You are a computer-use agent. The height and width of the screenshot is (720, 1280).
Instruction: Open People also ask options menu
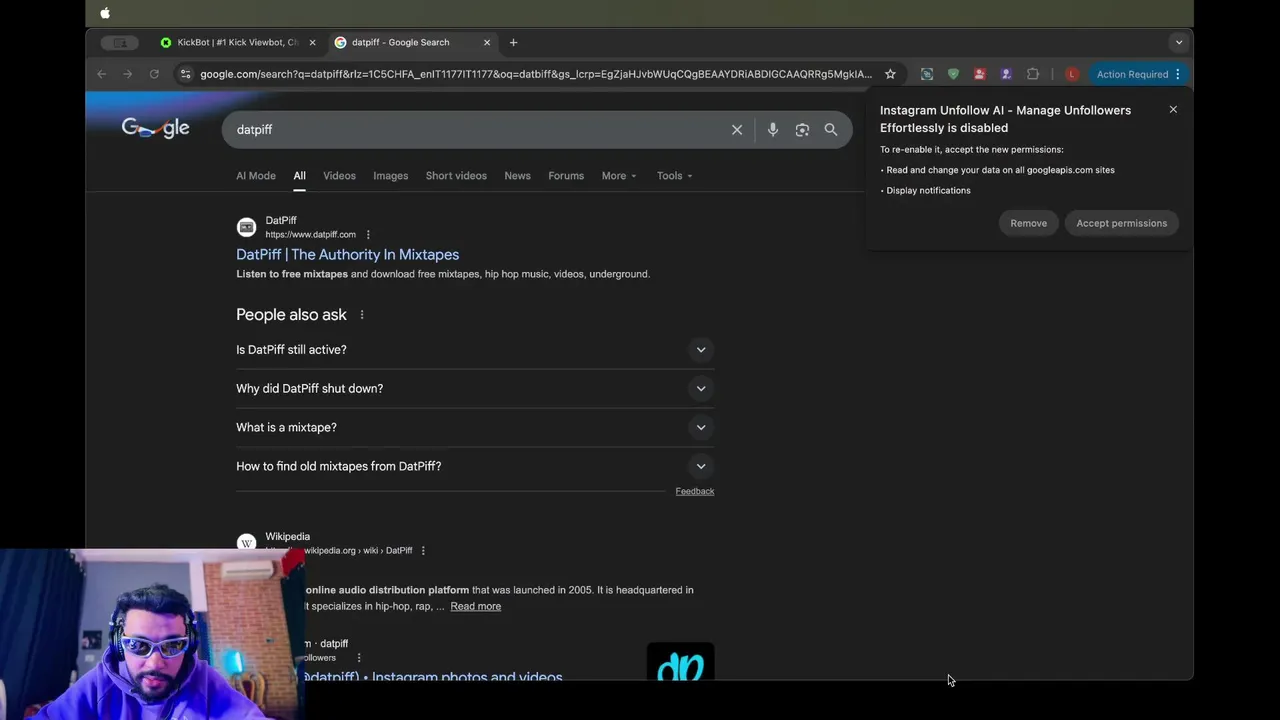(362, 315)
